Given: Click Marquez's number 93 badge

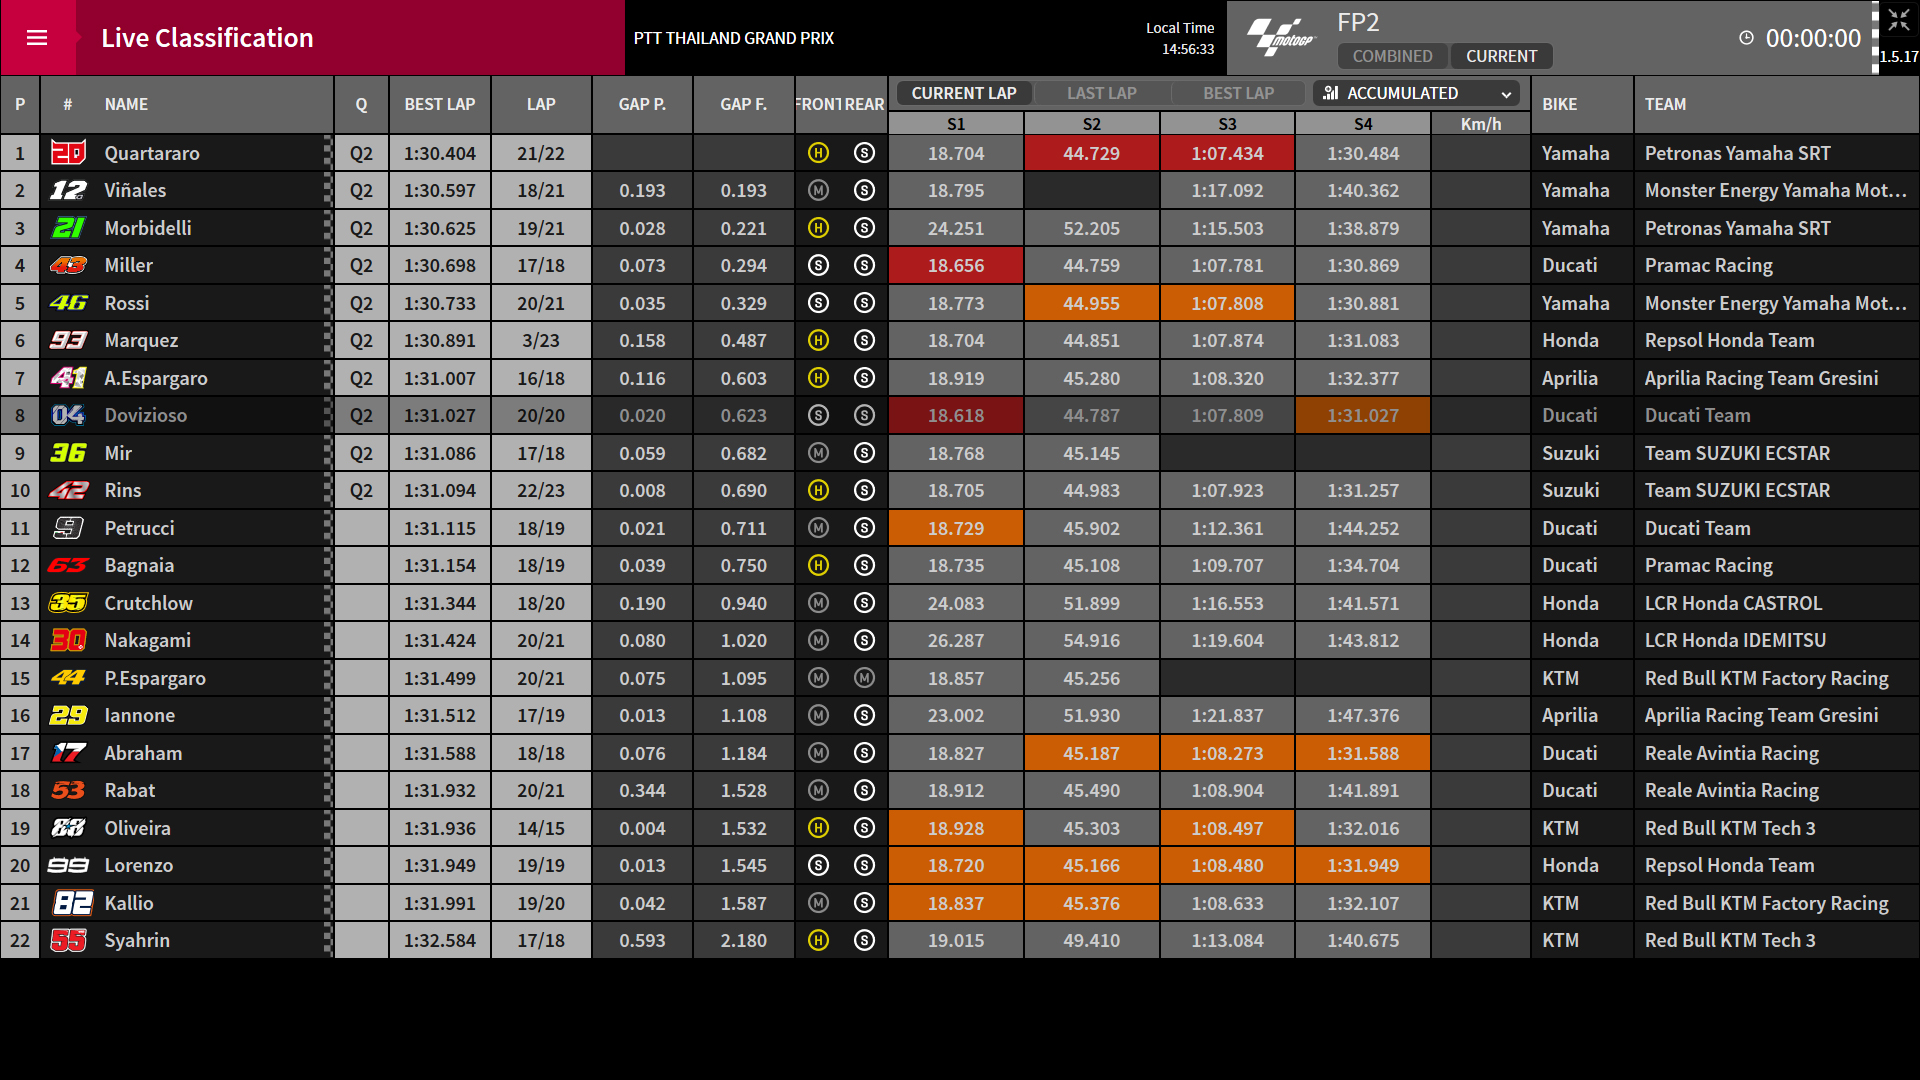Looking at the screenshot, I should (x=68, y=340).
